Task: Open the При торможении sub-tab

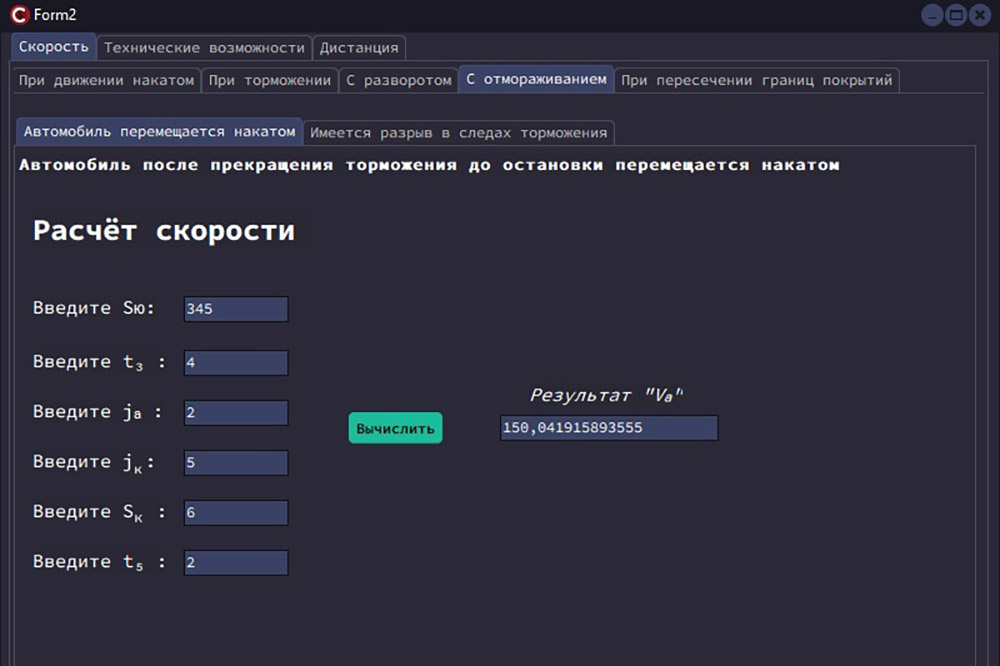Action: pyautogui.click(x=269, y=80)
